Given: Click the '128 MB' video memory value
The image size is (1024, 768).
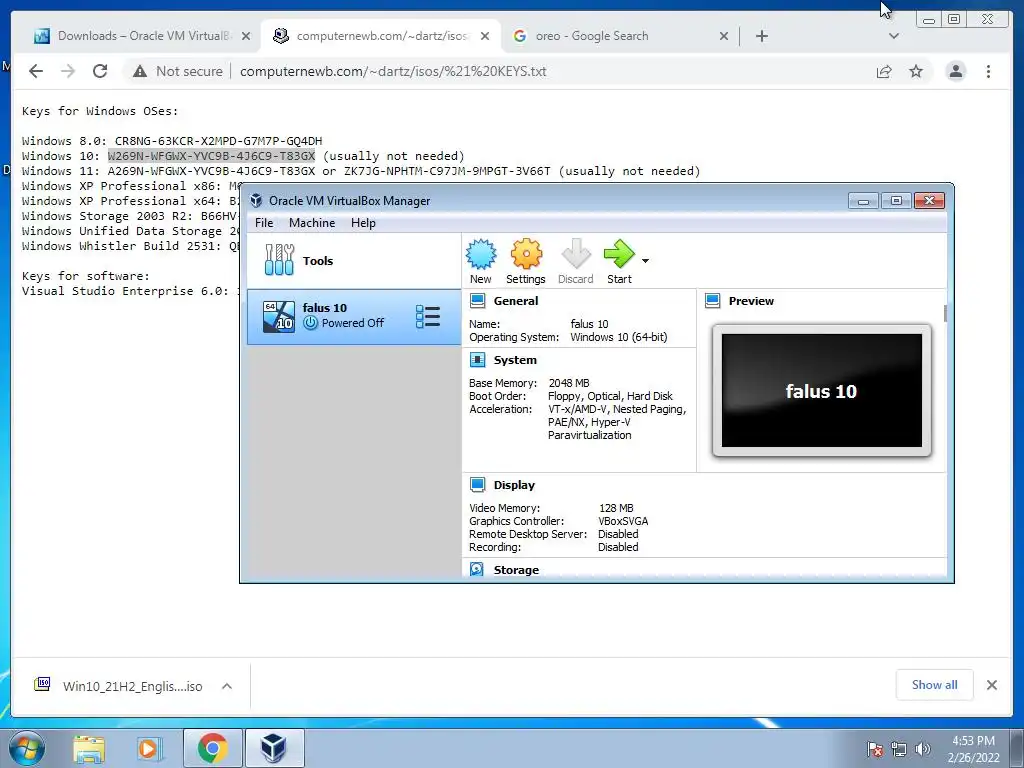Looking at the screenshot, I should pyautogui.click(x=616, y=508).
